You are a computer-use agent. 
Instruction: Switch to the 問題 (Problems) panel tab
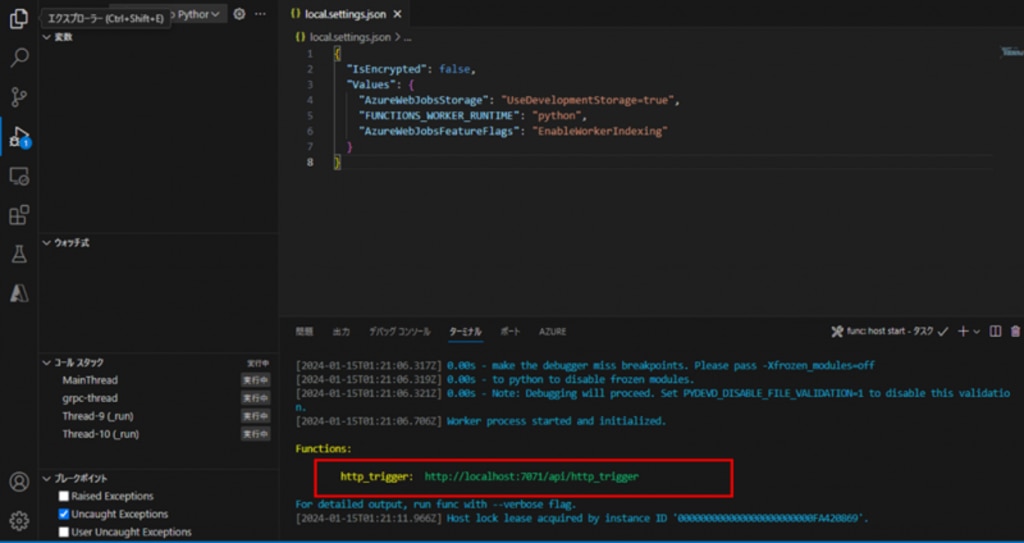304,332
